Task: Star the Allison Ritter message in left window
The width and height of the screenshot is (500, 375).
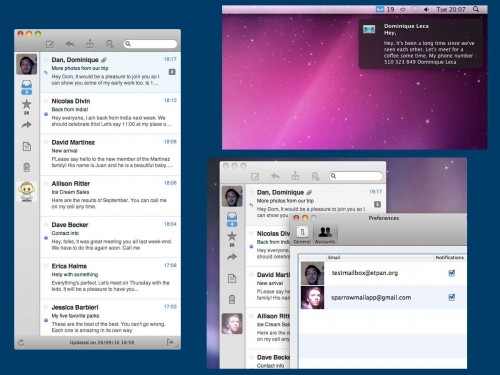Action: point(46,184)
